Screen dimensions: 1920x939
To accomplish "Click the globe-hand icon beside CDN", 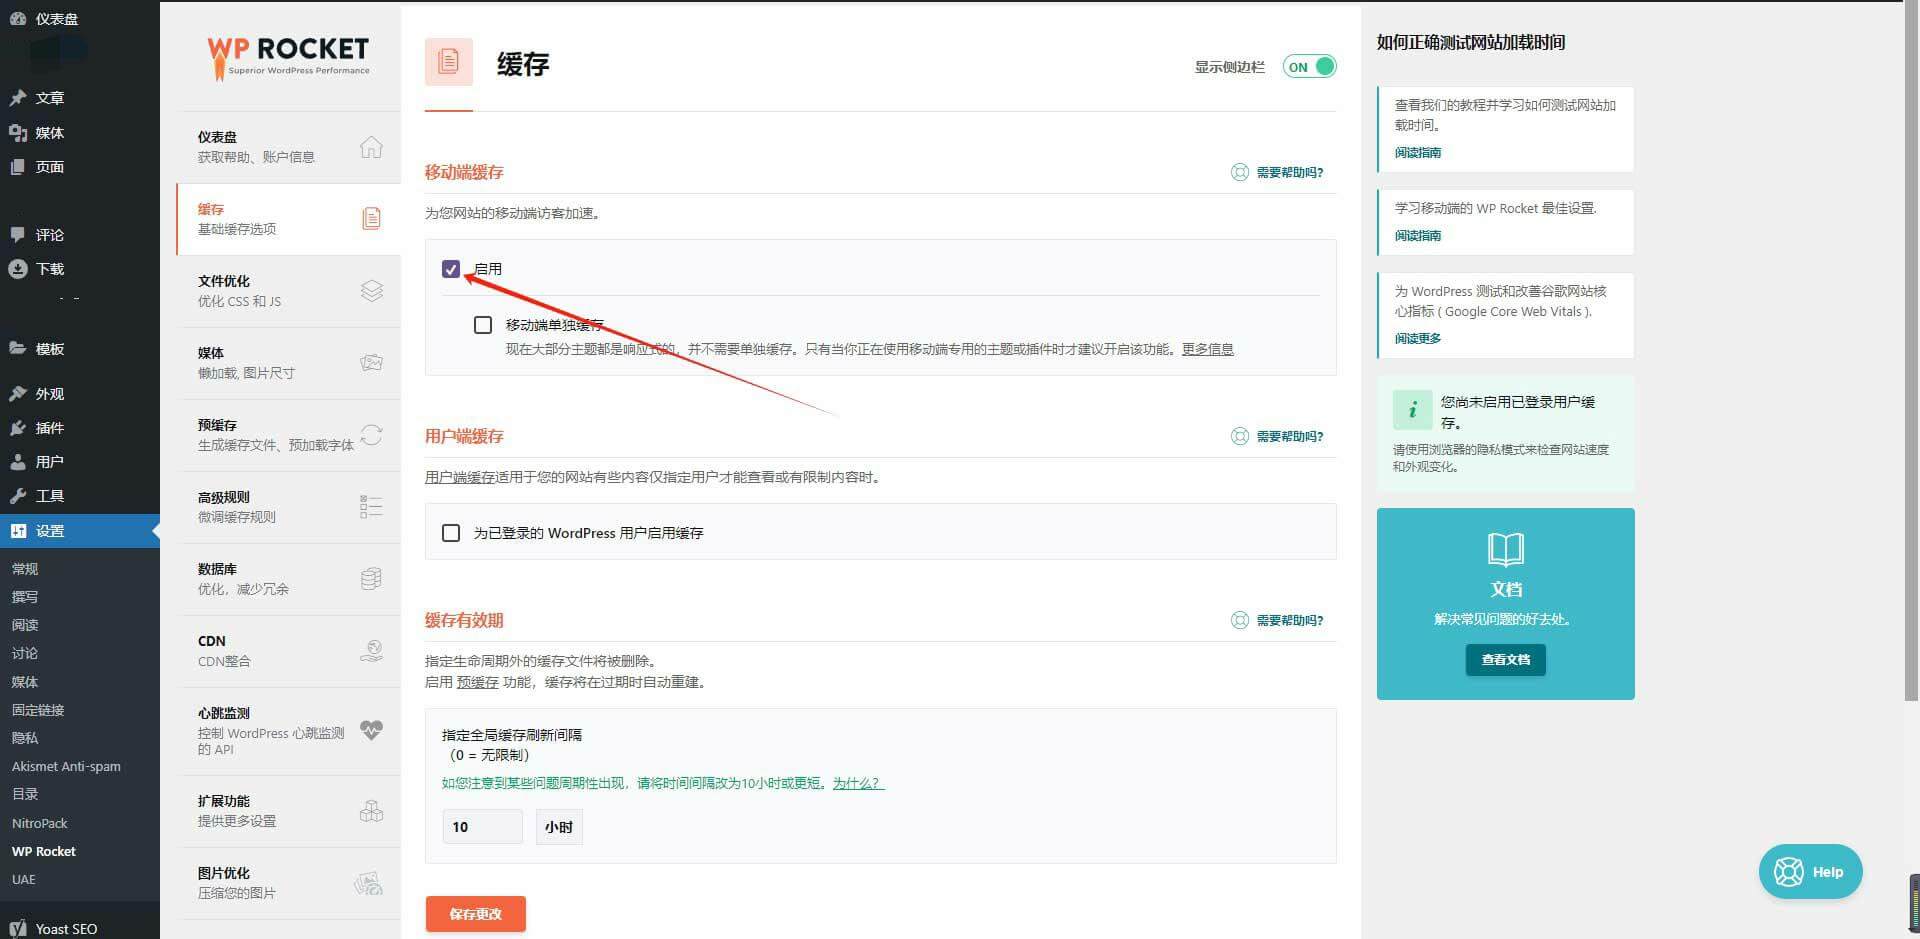I will [x=372, y=651].
